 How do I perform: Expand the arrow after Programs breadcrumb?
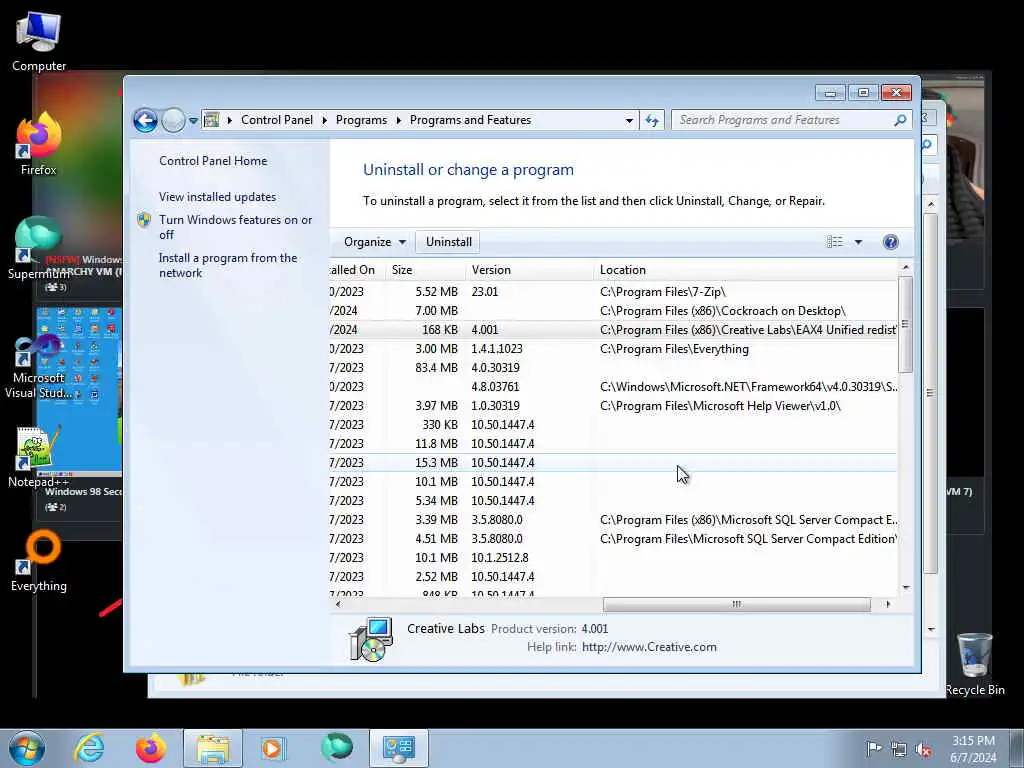(x=398, y=120)
